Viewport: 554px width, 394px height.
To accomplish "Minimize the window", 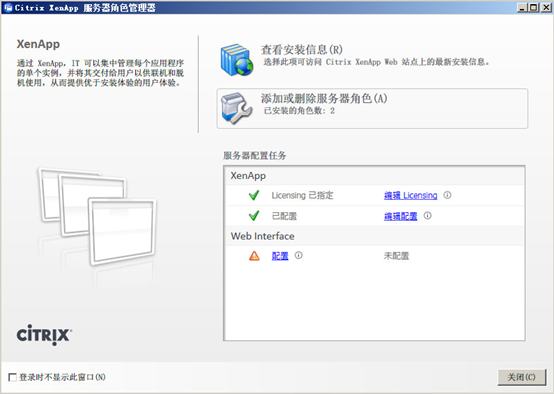I will pyautogui.click(x=522, y=7).
